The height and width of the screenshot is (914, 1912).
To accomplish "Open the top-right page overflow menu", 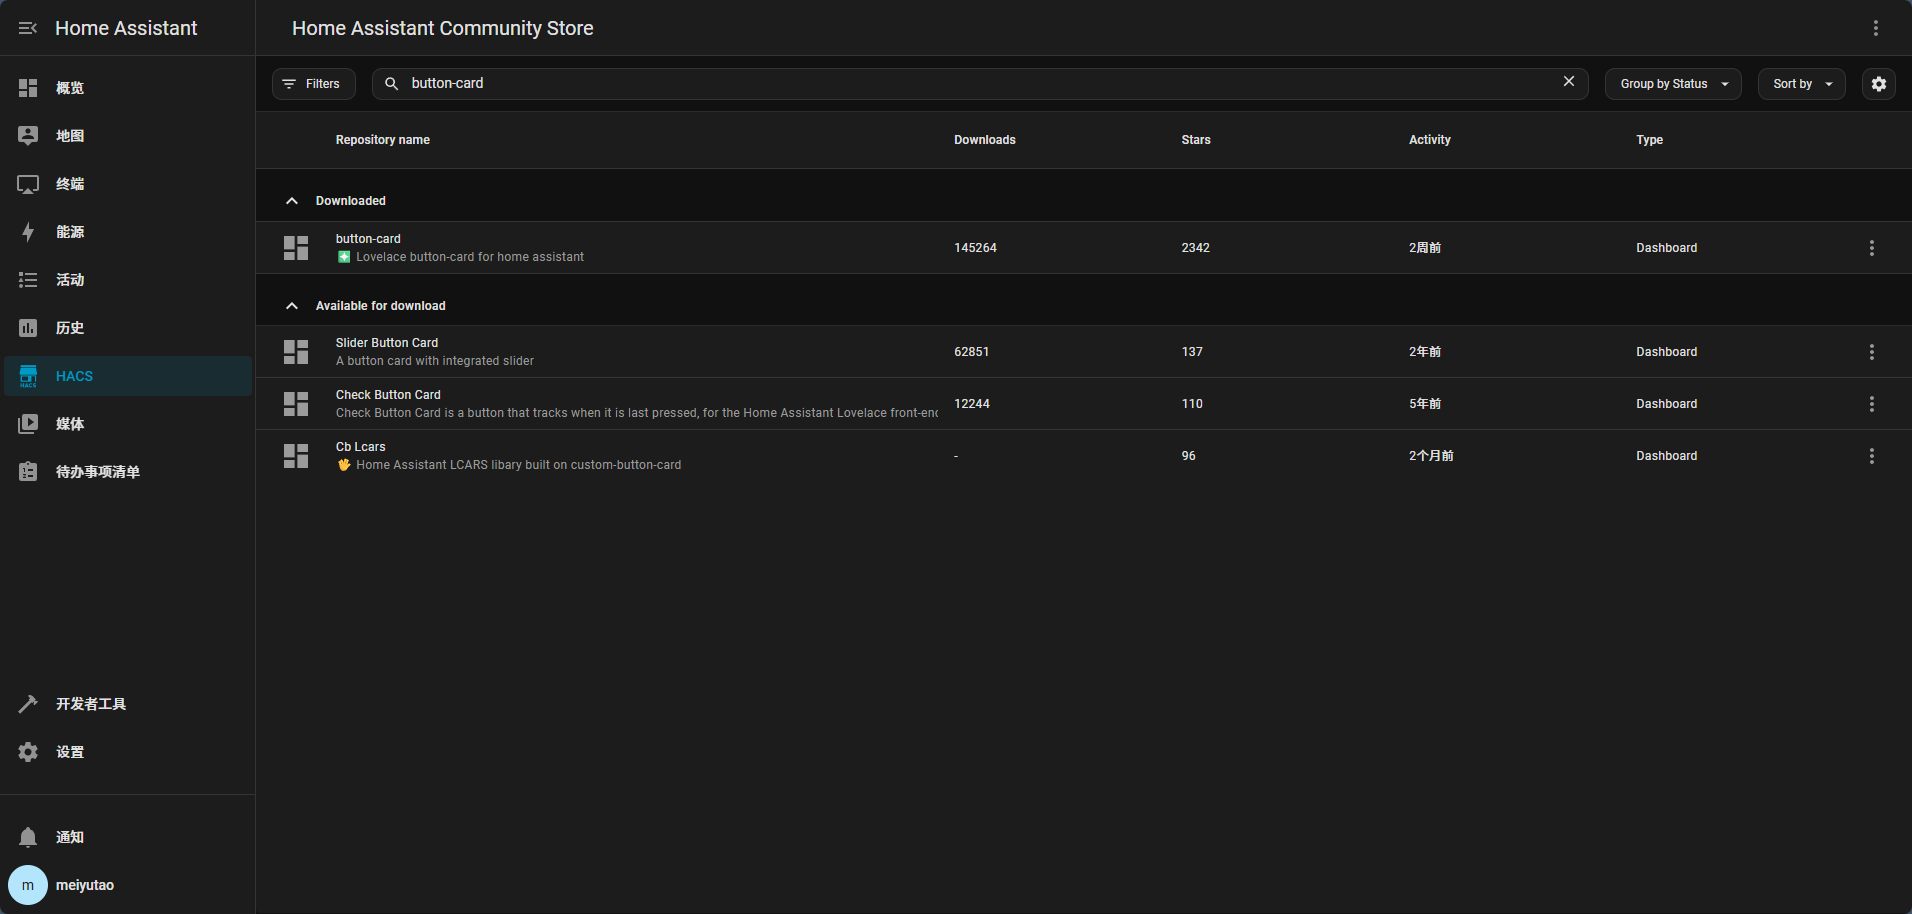I will pos(1875,28).
